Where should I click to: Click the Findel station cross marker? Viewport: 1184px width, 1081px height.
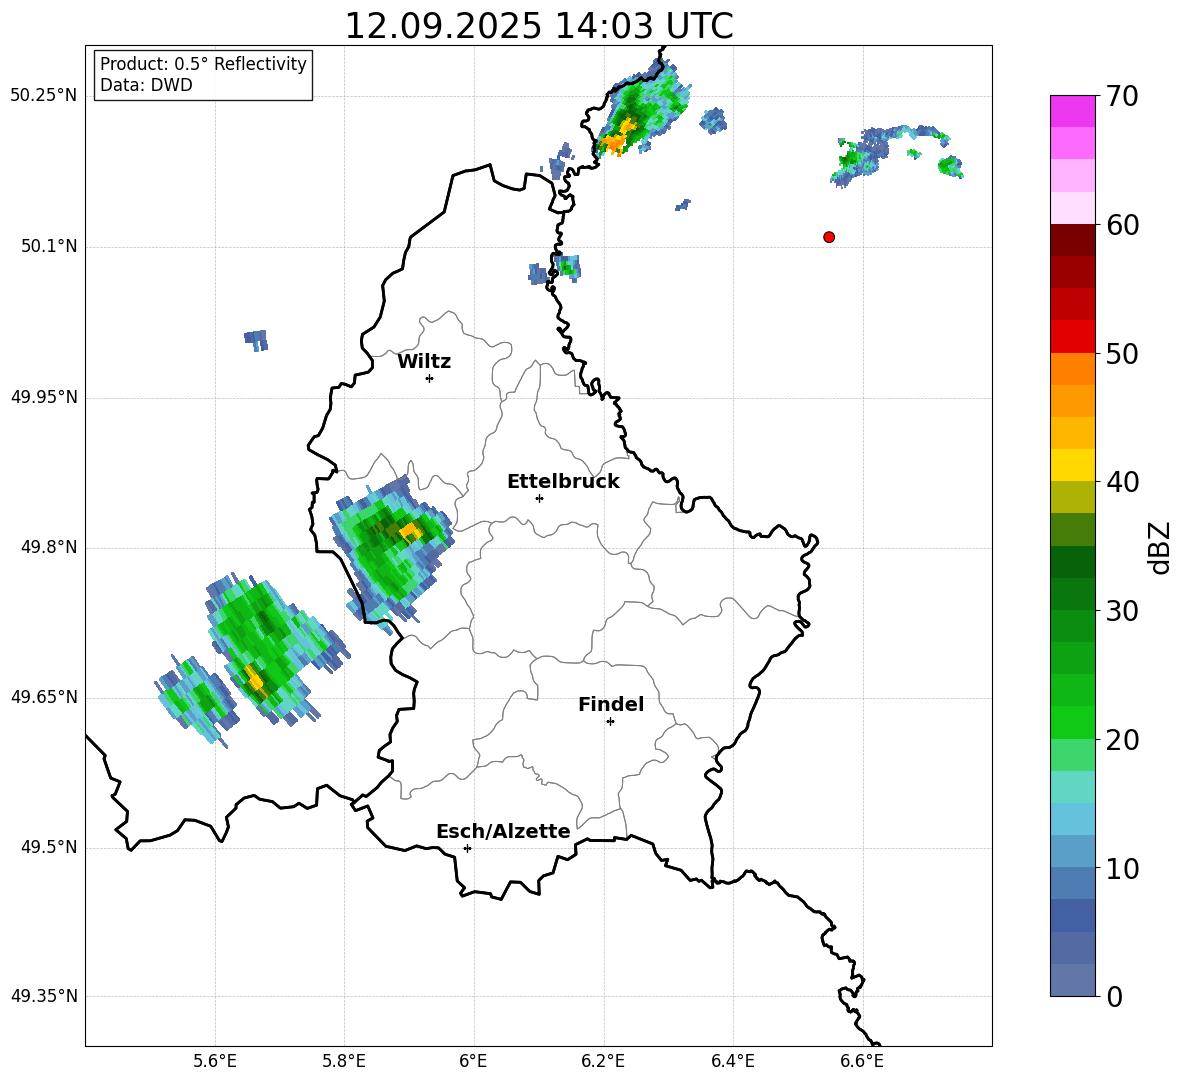[610, 721]
